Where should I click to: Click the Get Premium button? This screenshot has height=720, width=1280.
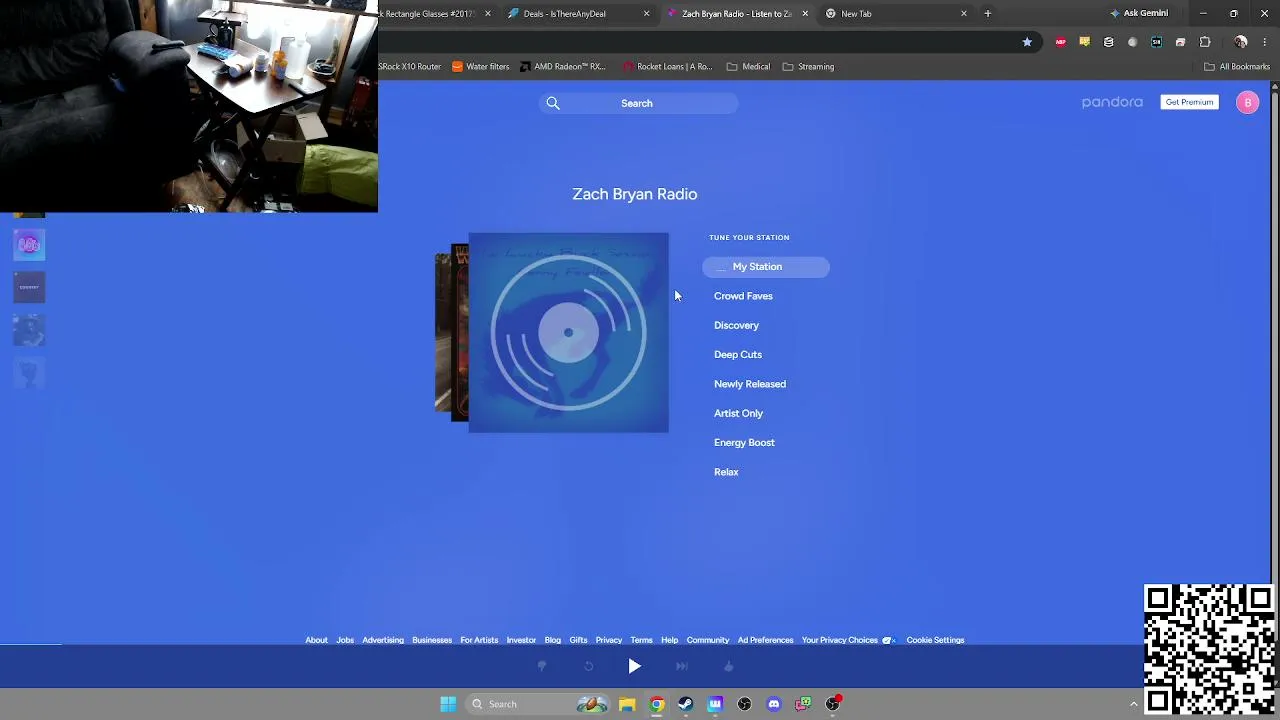pos(1189,102)
